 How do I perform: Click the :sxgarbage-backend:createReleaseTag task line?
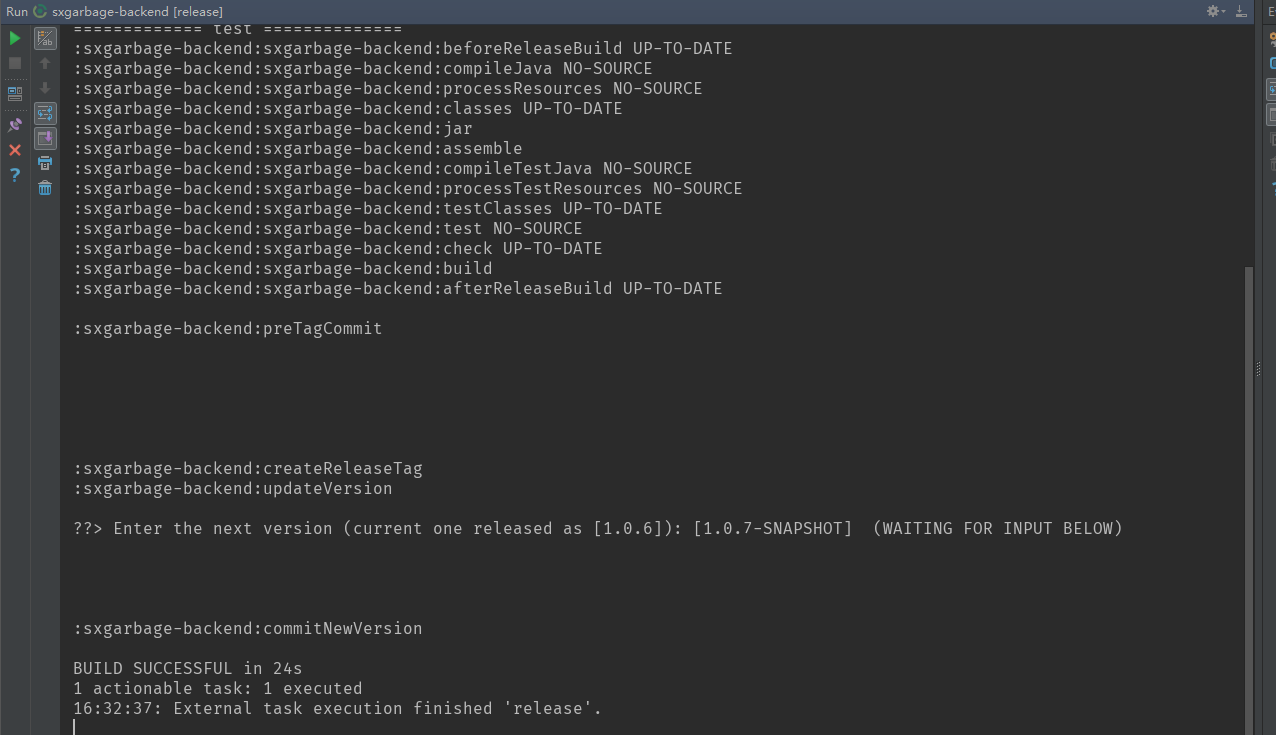click(x=247, y=468)
